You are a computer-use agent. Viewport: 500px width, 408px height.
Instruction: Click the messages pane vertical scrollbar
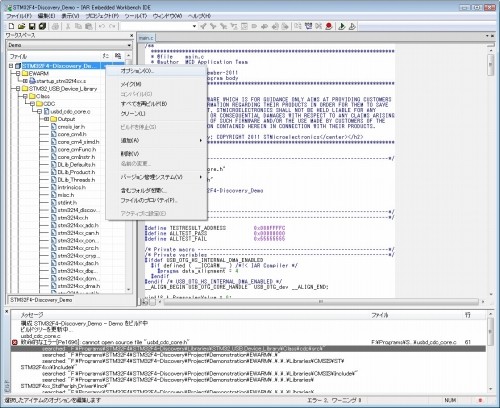490,352
